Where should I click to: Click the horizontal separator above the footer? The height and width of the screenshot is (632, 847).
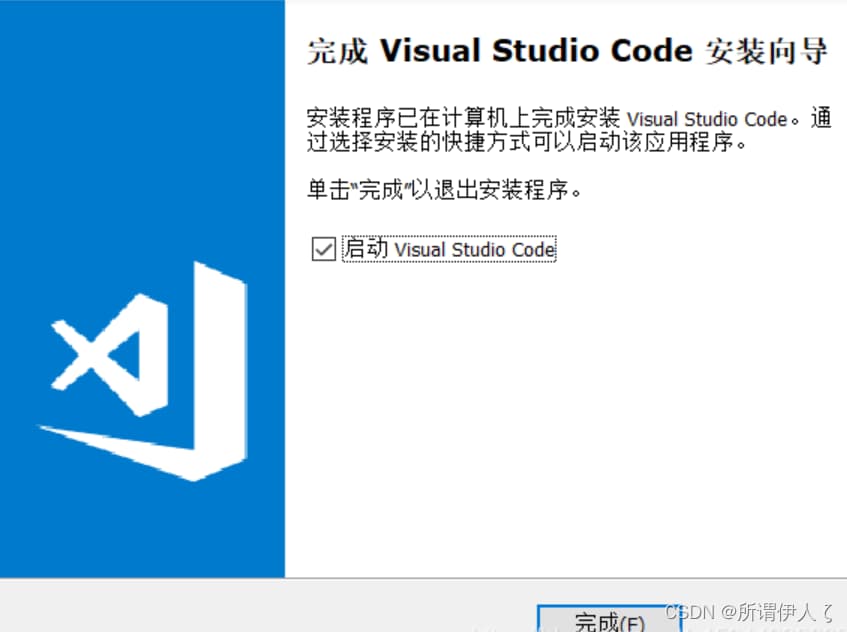[423, 578]
